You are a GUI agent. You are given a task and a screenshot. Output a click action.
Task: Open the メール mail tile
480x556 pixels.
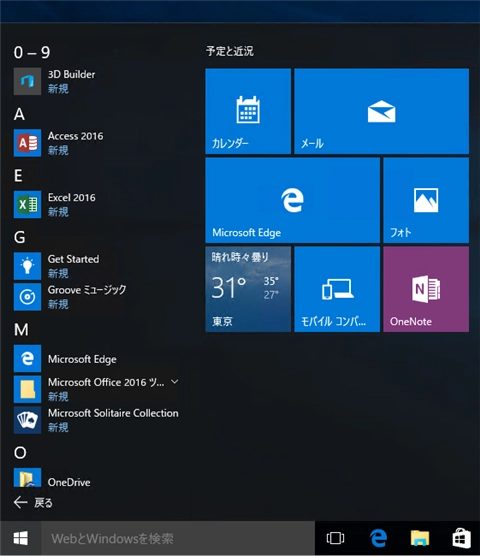point(381,111)
